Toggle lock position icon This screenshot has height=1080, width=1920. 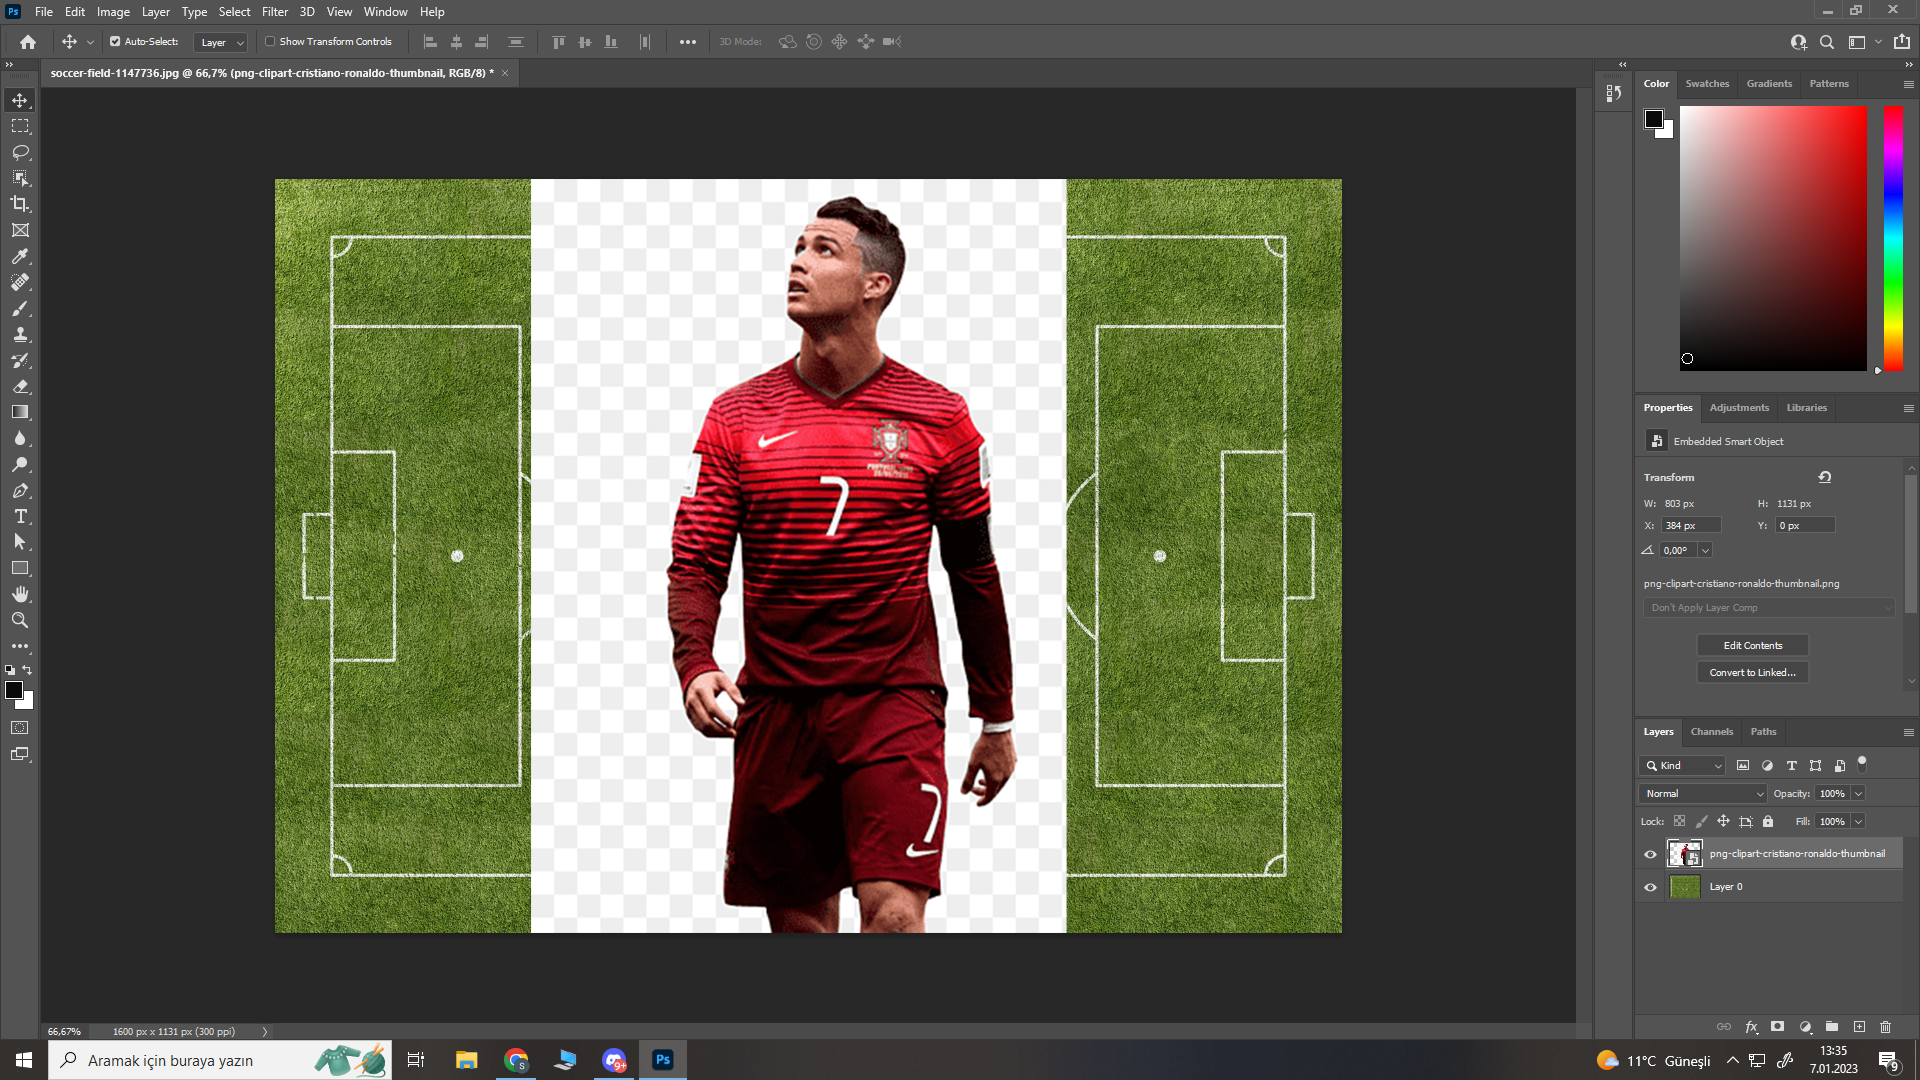(x=1724, y=821)
